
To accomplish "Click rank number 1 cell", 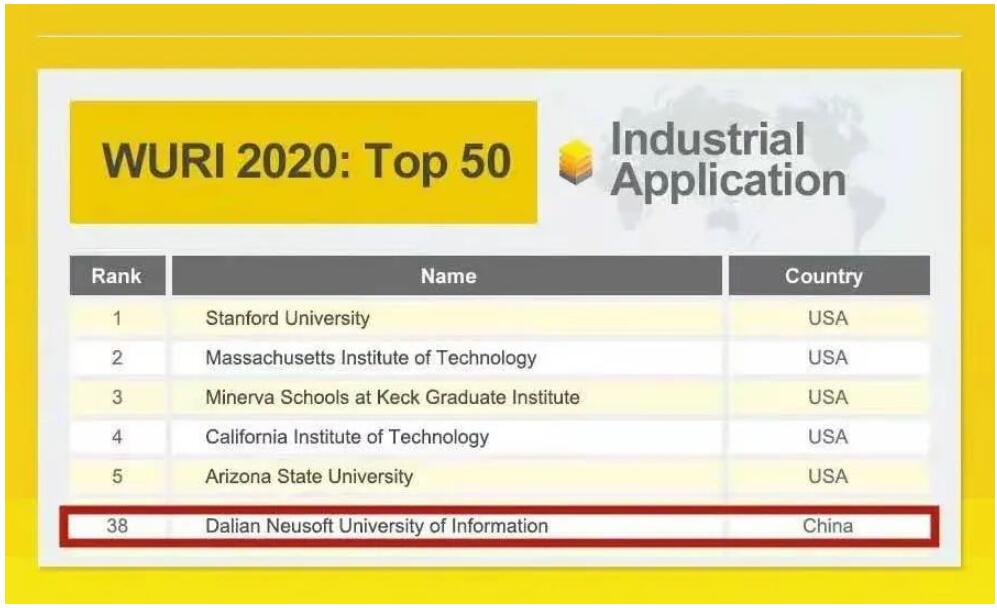I will click(117, 318).
